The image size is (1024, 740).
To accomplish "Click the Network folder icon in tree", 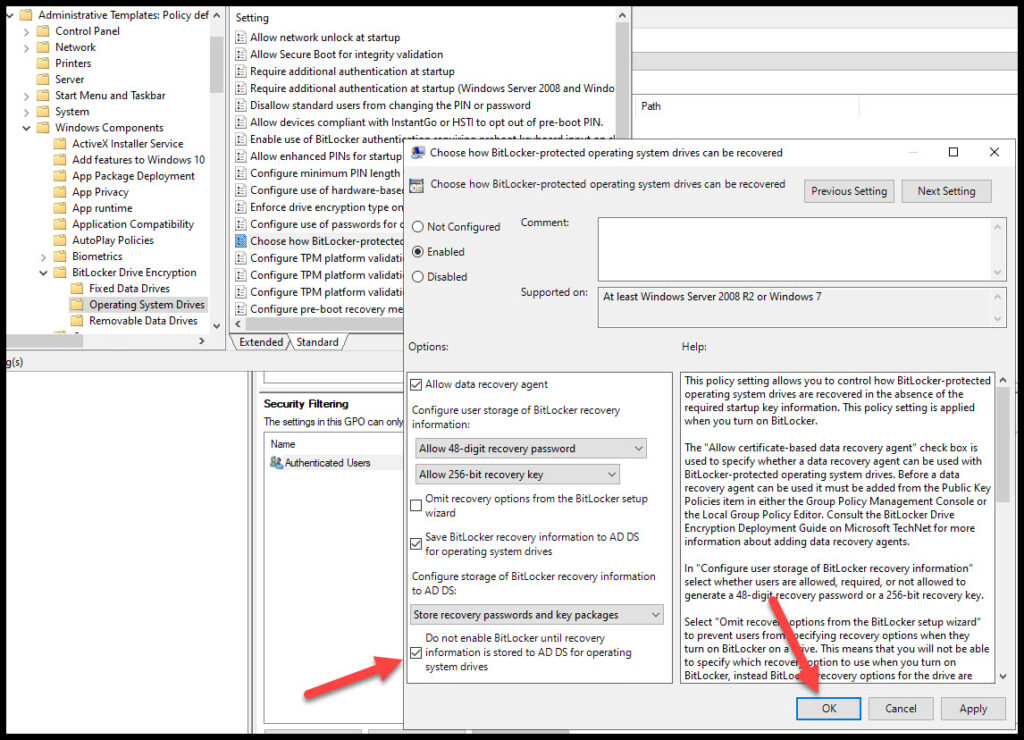I will coord(43,47).
